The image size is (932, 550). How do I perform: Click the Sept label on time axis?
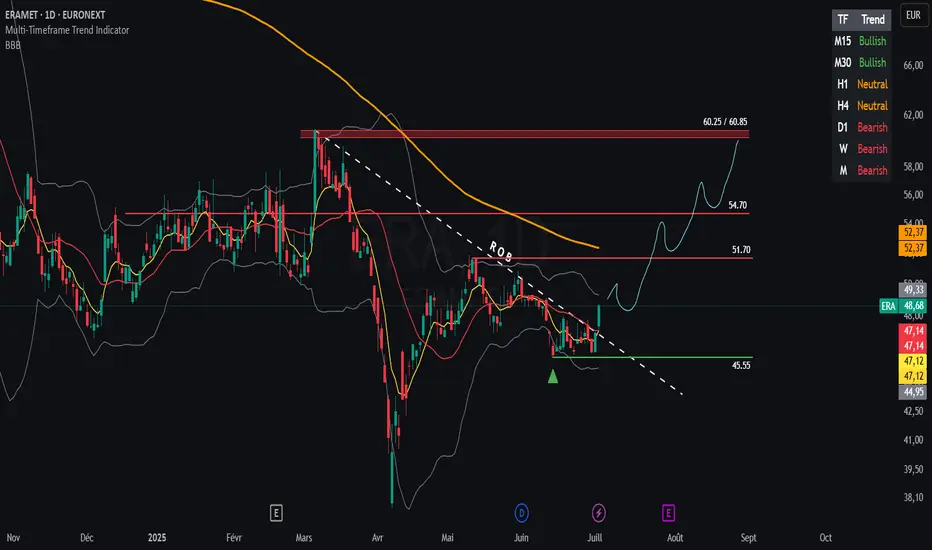click(748, 538)
